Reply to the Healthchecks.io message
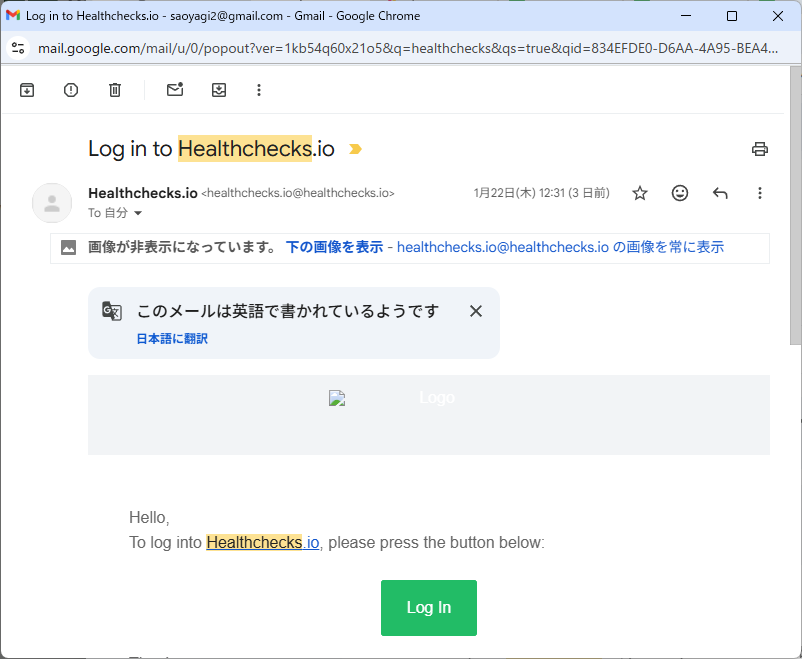Image resolution: width=802 pixels, height=659 pixels. (x=720, y=193)
